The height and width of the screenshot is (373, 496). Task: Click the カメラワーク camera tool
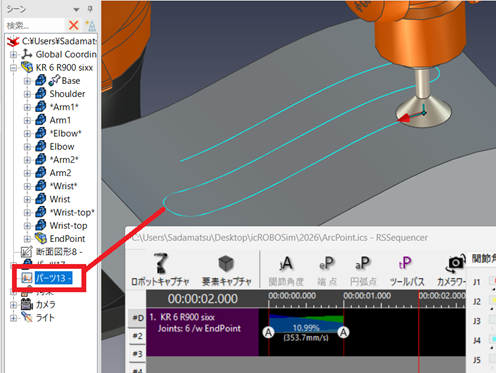(x=453, y=271)
